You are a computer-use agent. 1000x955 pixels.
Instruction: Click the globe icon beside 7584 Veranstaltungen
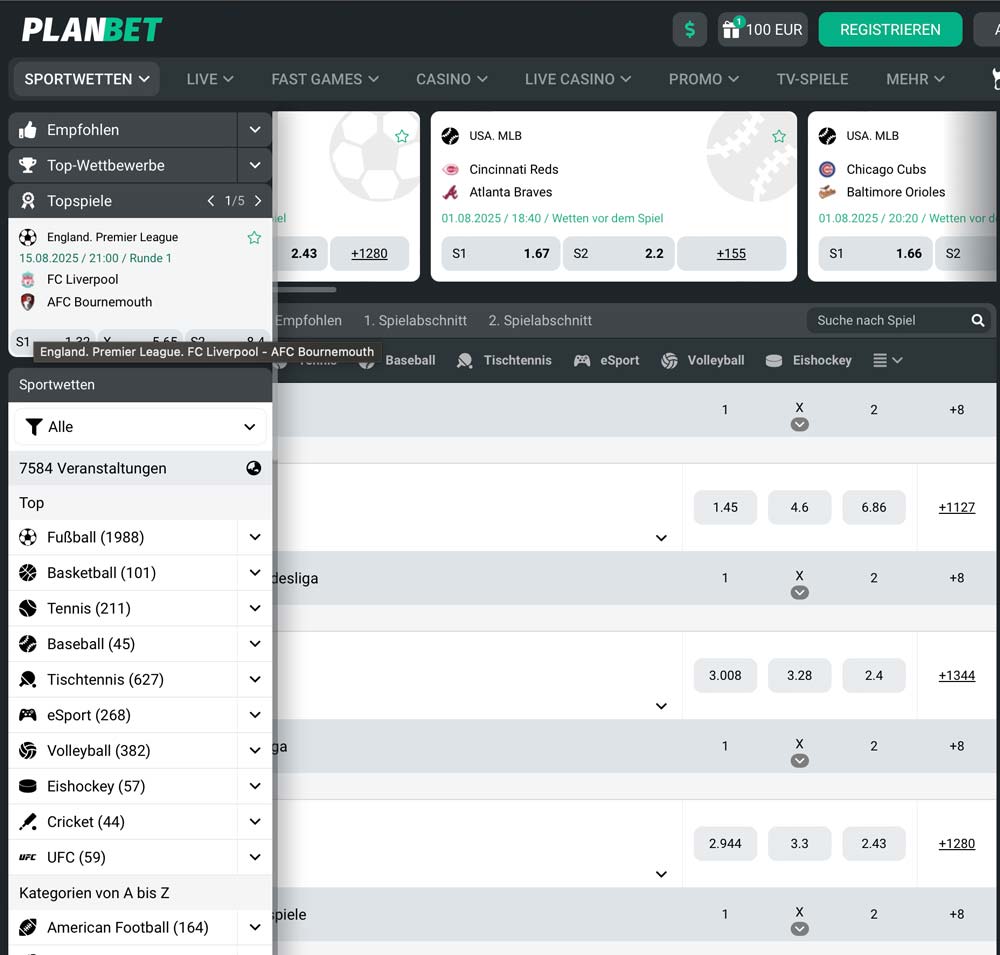click(x=254, y=468)
